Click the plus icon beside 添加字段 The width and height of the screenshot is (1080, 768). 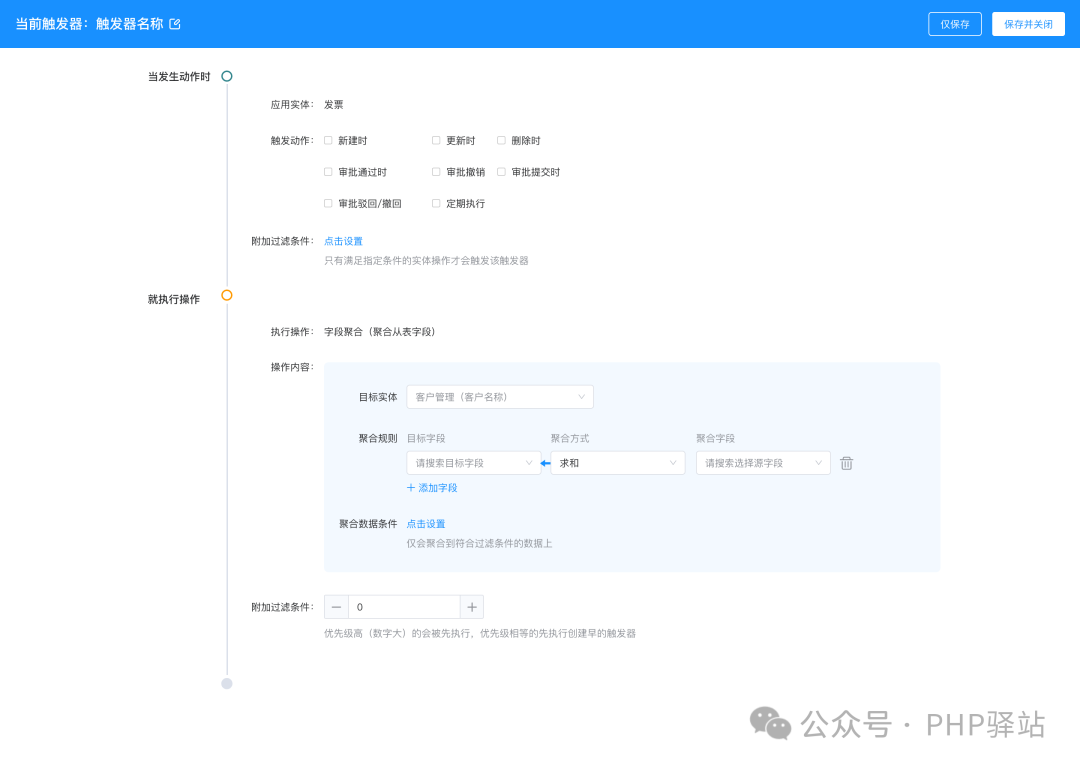(411, 488)
